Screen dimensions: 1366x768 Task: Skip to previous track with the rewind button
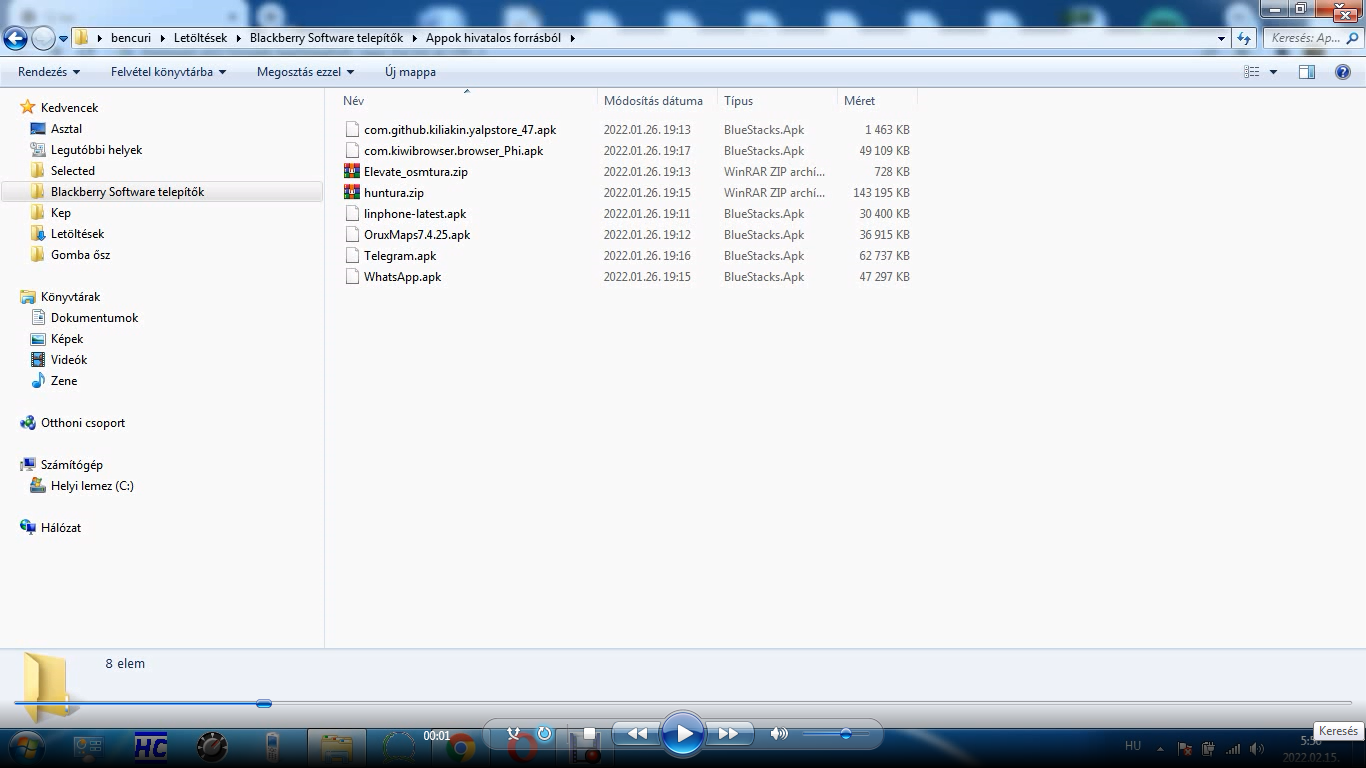(637, 734)
